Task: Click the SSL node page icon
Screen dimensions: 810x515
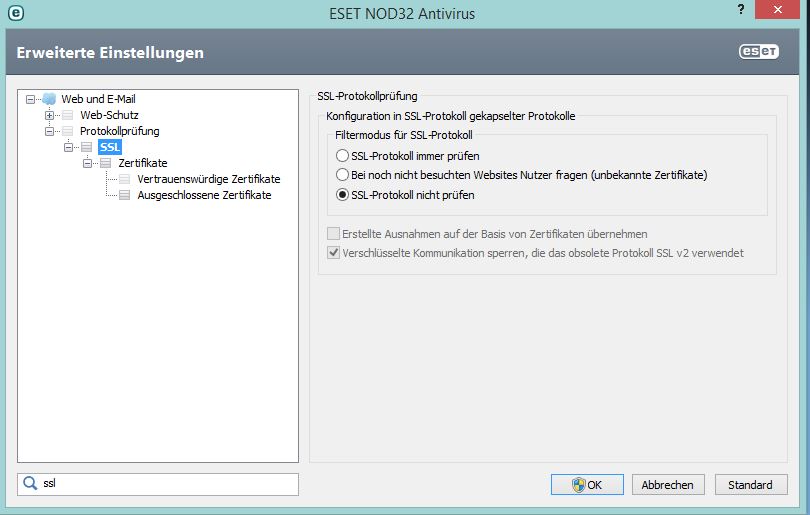Action: click(x=86, y=147)
